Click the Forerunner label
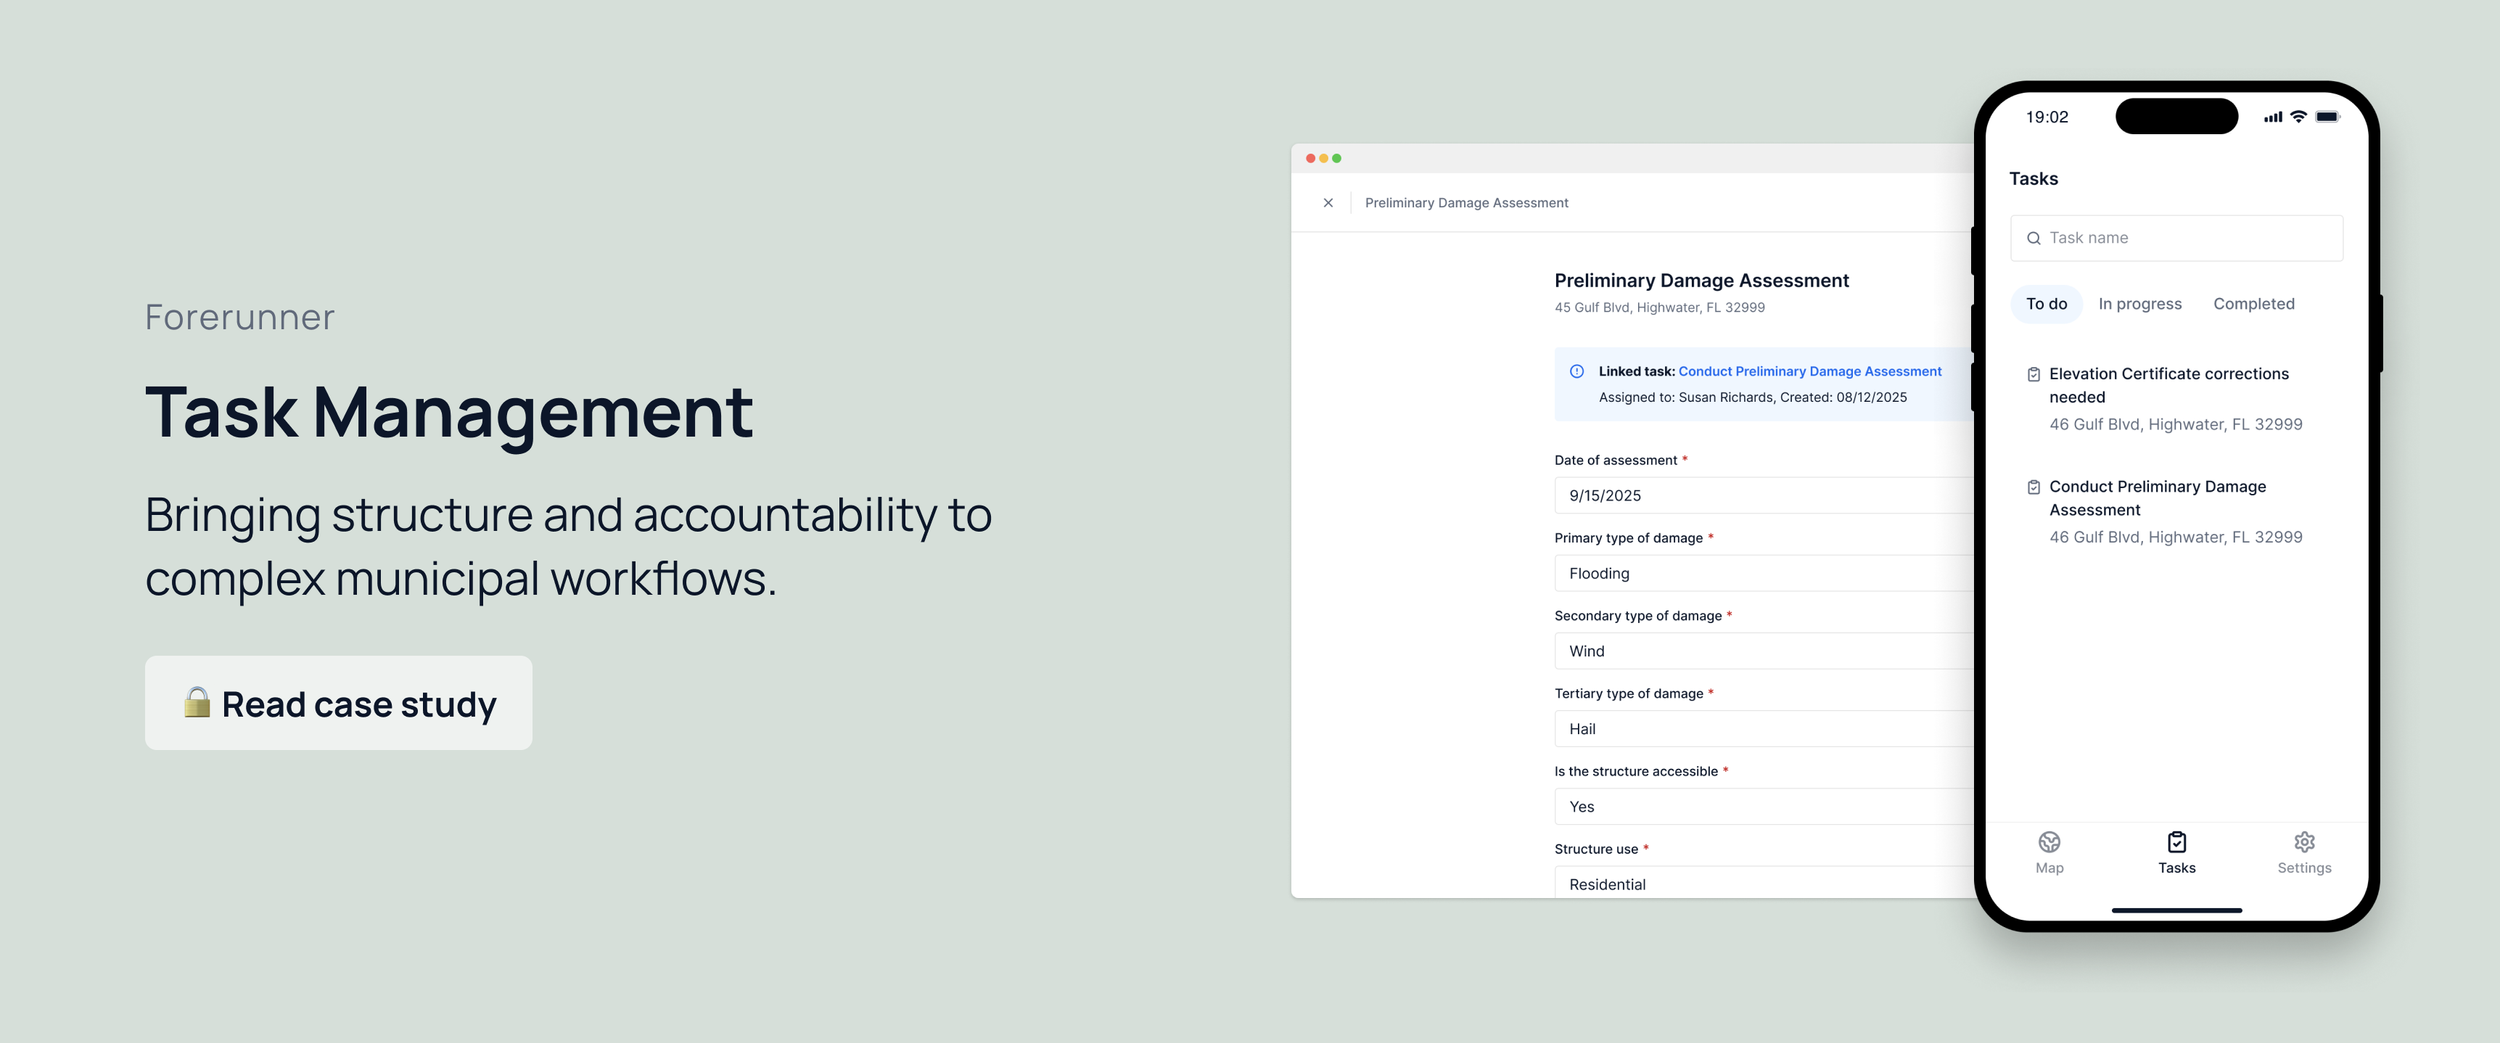Screen dimensions: 2500x1043 pos(240,317)
